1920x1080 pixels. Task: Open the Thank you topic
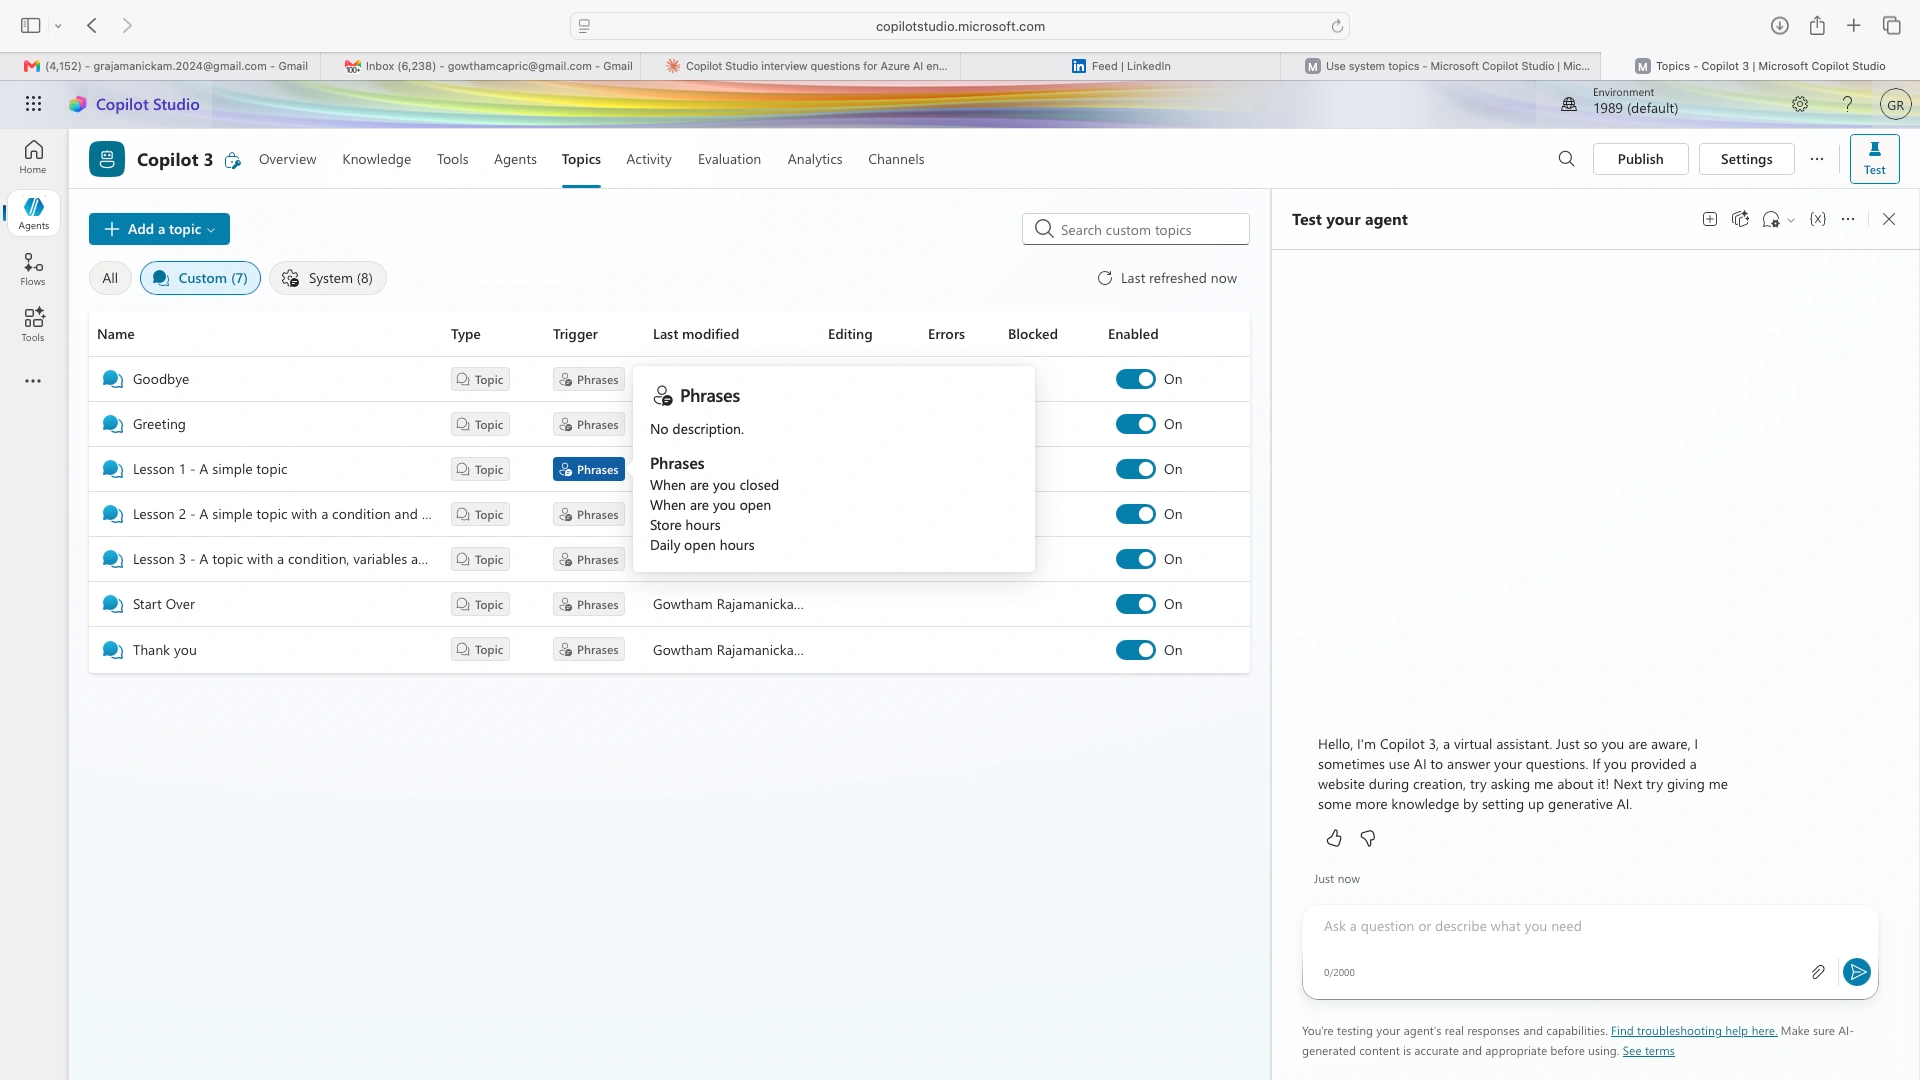coord(165,650)
